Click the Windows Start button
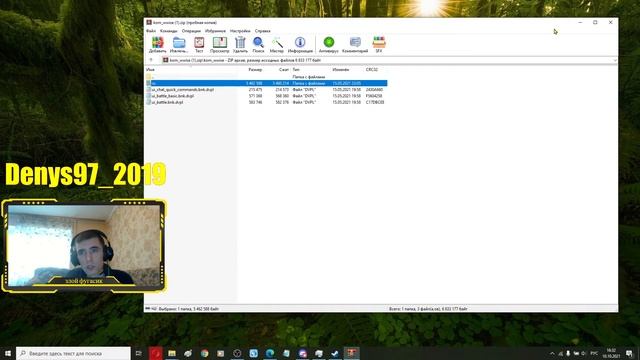Screen dimensions: 640x360 point(7,353)
